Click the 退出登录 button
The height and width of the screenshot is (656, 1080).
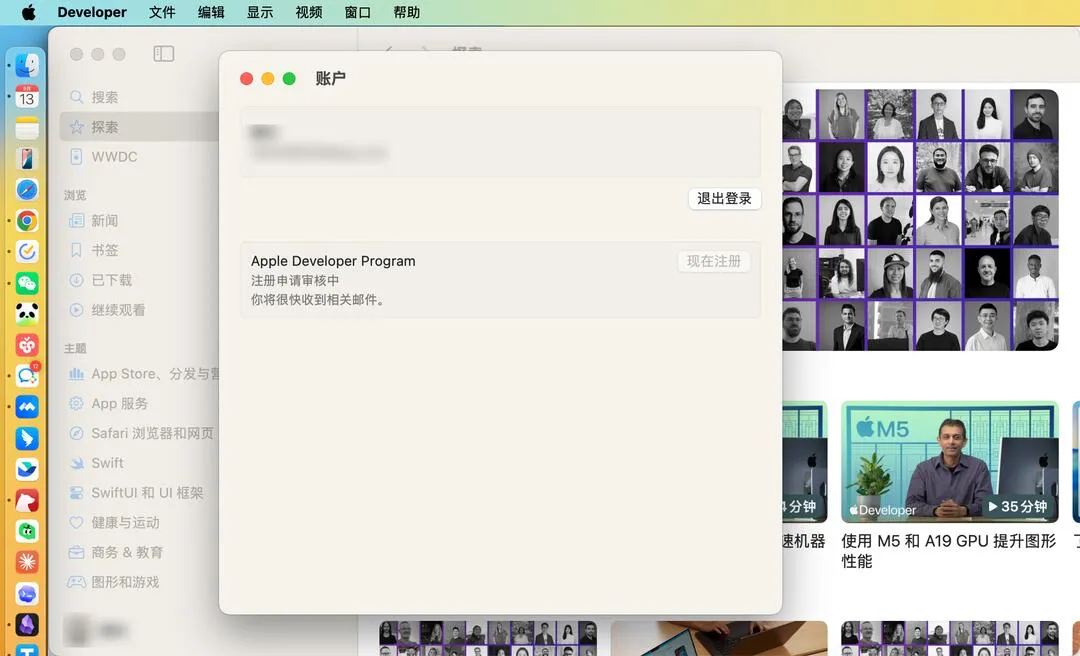click(725, 198)
